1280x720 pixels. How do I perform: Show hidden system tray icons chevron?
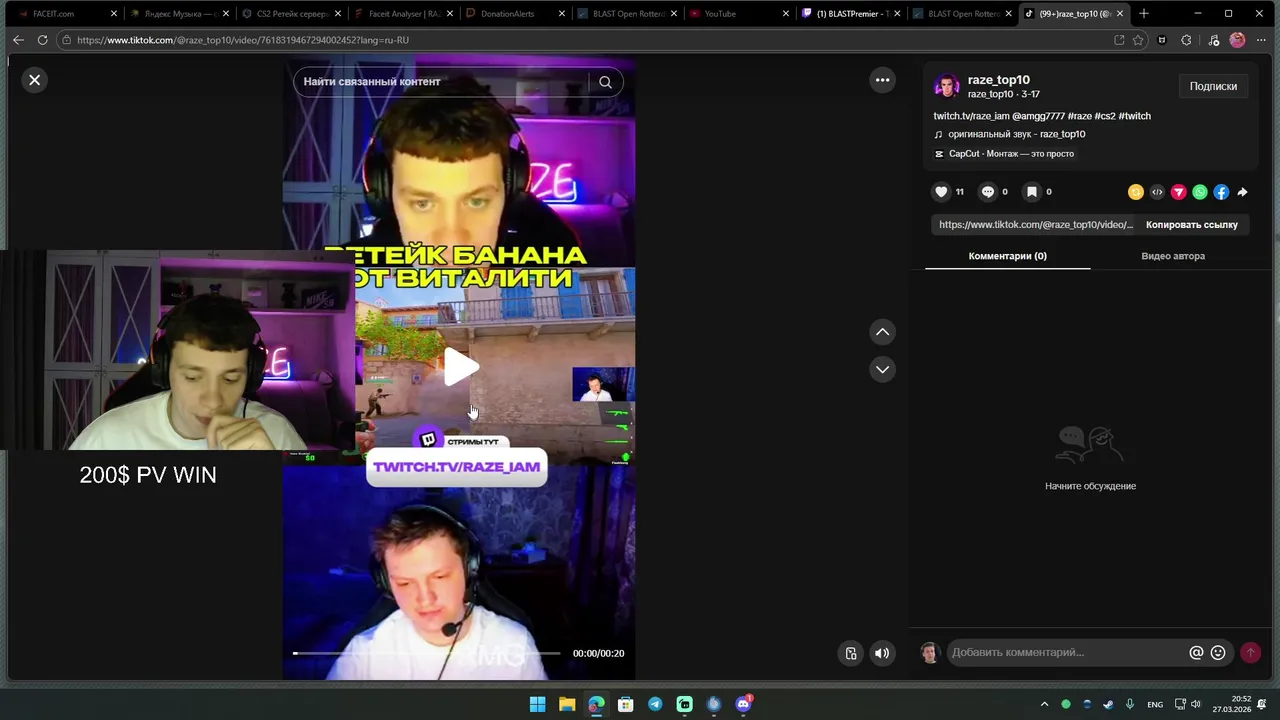tap(1044, 704)
